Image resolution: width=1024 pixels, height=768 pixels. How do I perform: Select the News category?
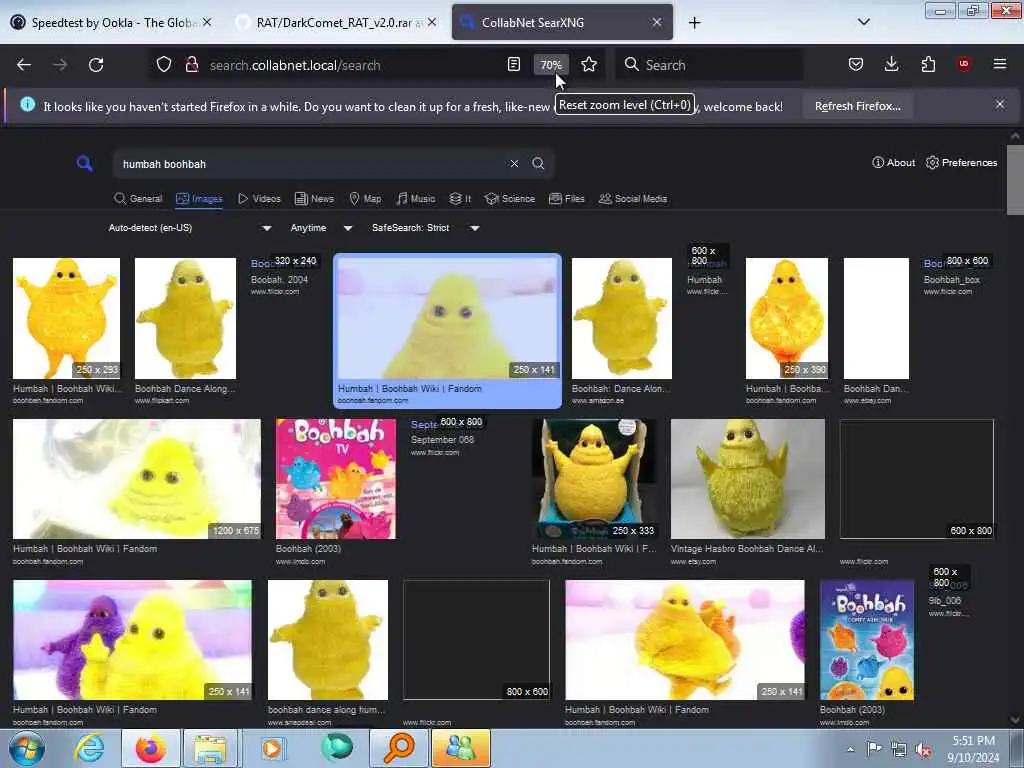click(x=314, y=199)
